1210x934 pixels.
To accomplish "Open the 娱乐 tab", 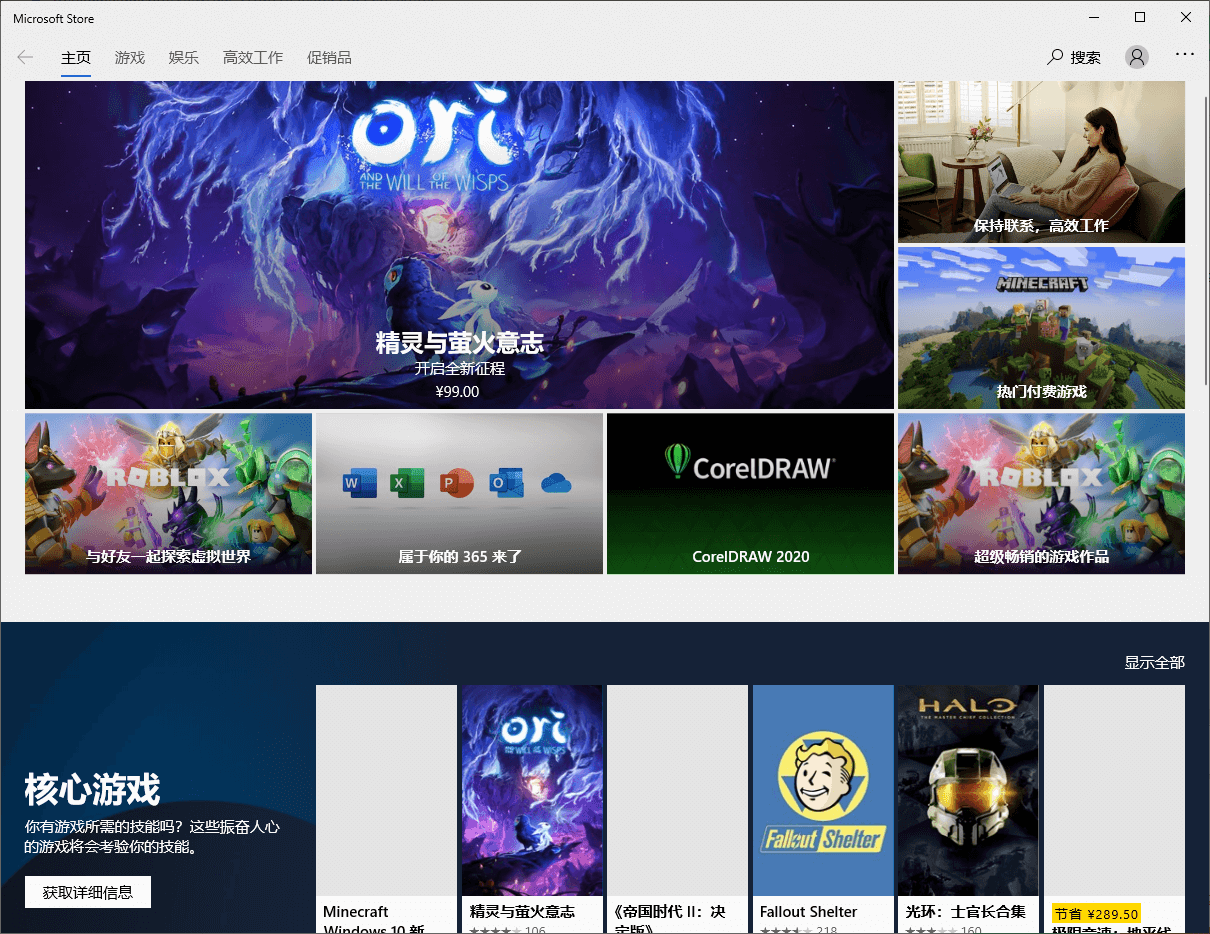I will 184,58.
